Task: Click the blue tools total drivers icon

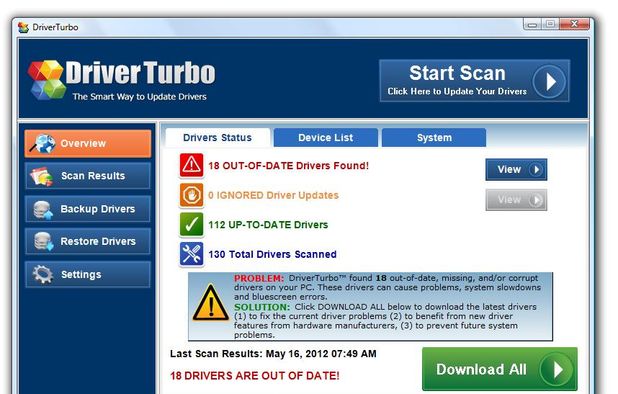Action: tap(192, 254)
